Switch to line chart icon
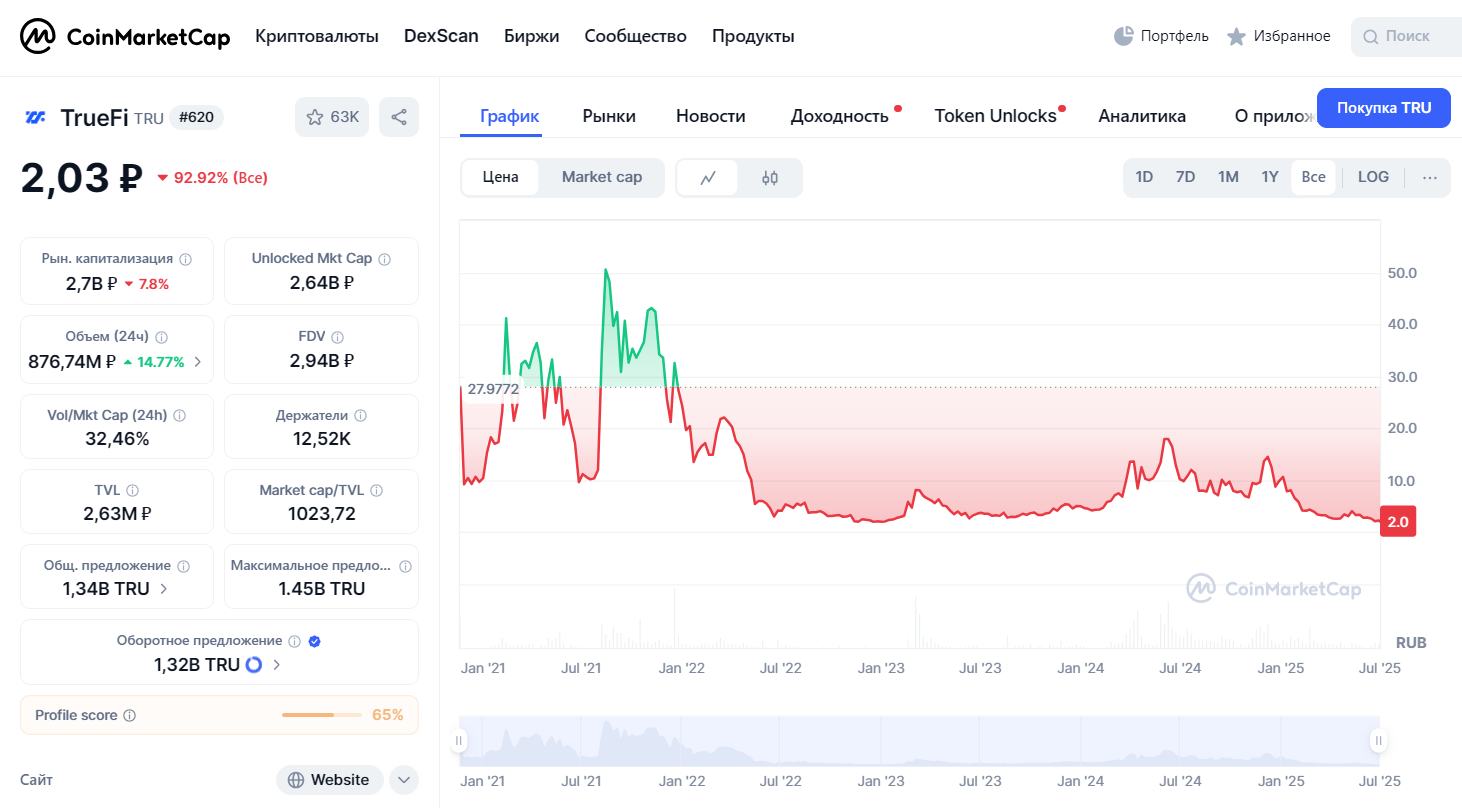 point(708,178)
